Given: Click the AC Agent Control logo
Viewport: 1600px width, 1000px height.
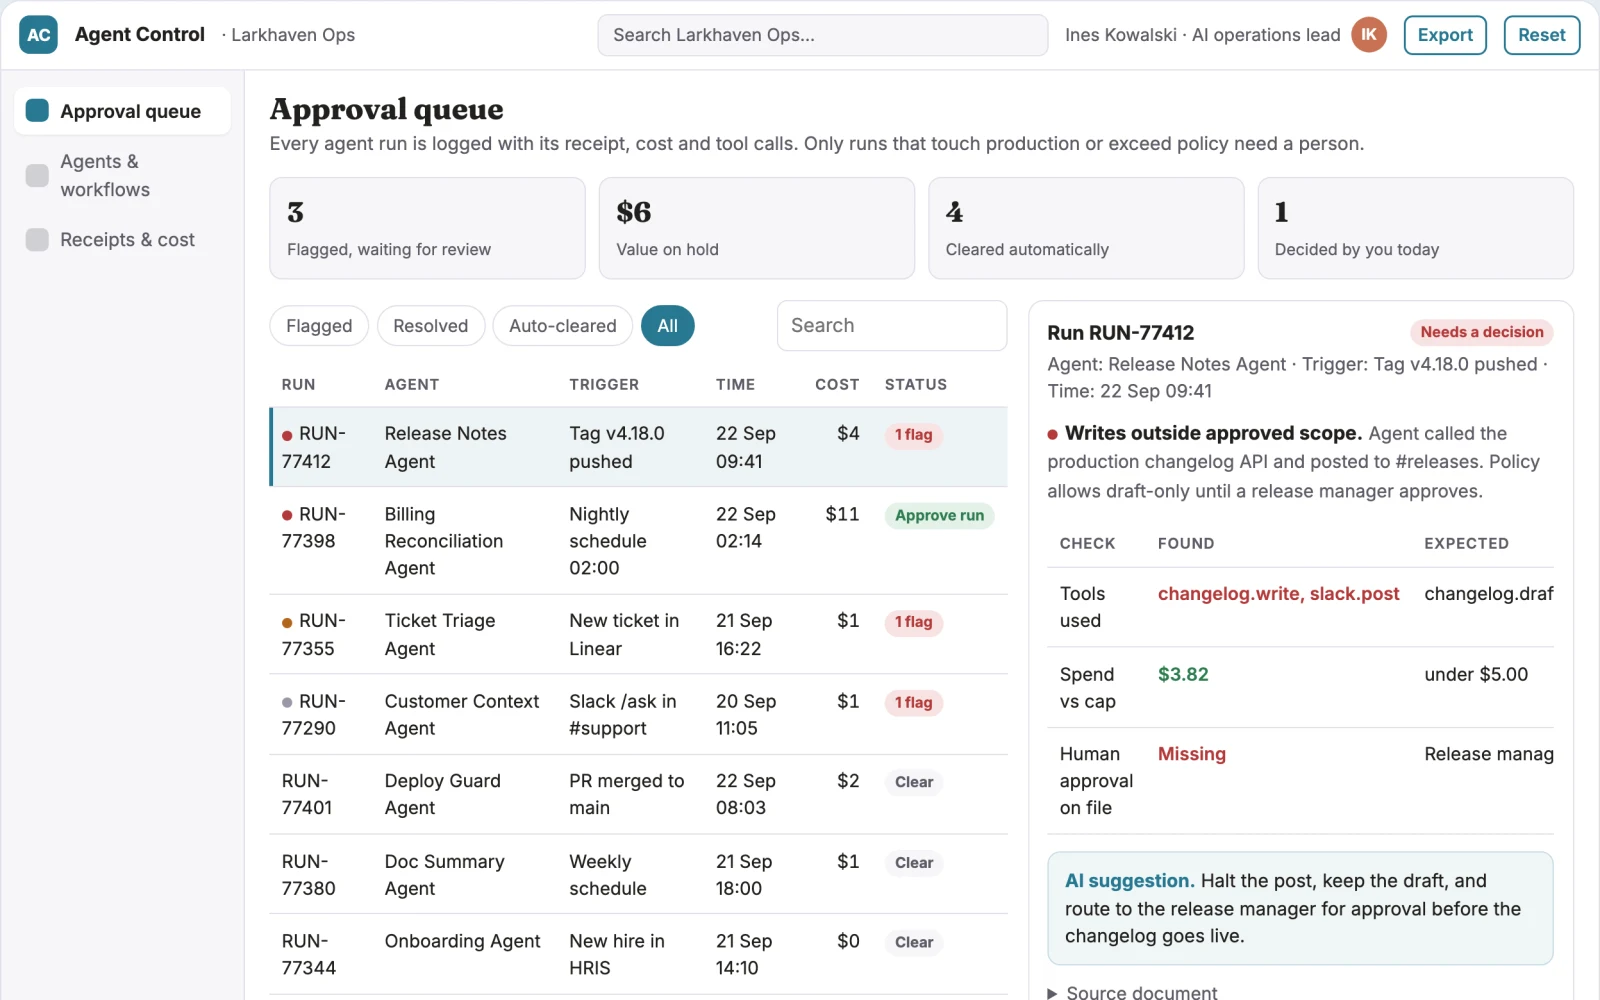Looking at the screenshot, I should 38,35.
